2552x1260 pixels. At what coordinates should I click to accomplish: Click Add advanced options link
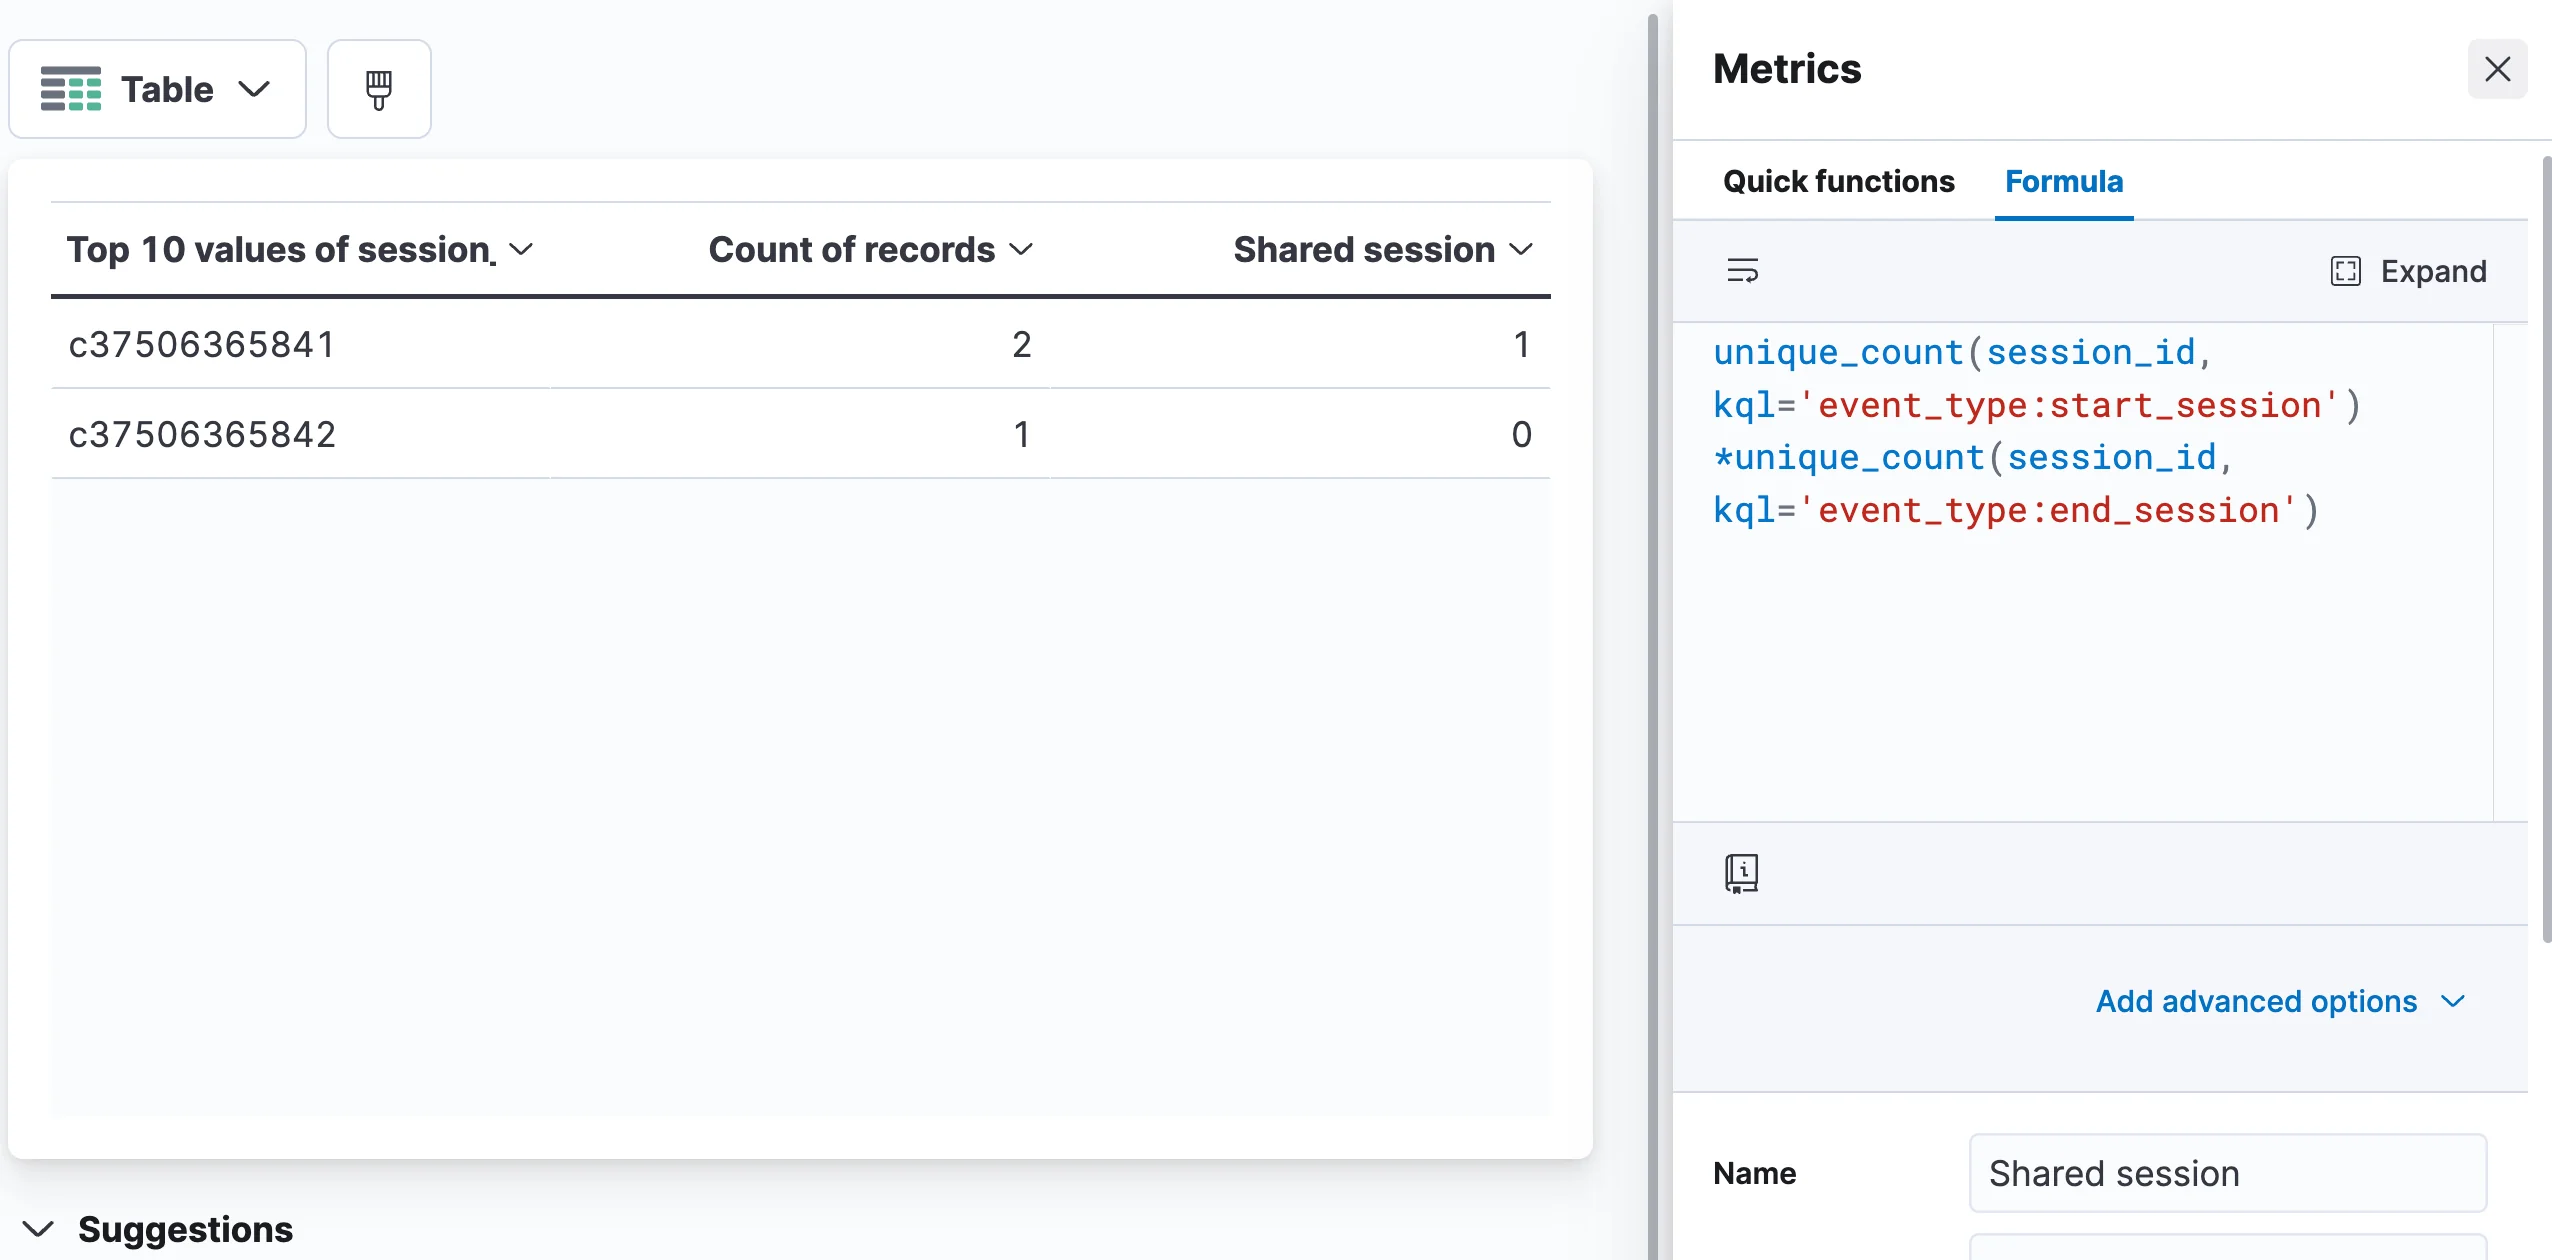[2256, 1001]
